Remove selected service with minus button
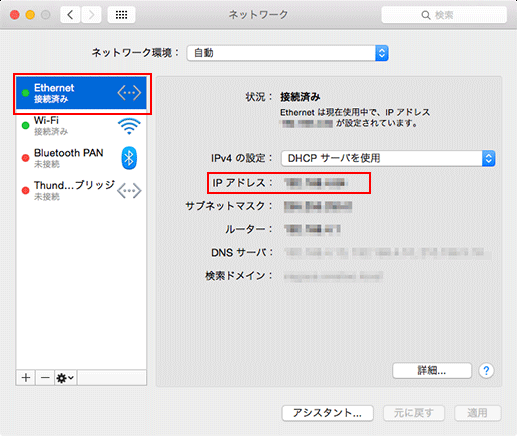 pyautogui.click(x=45, y=378)
